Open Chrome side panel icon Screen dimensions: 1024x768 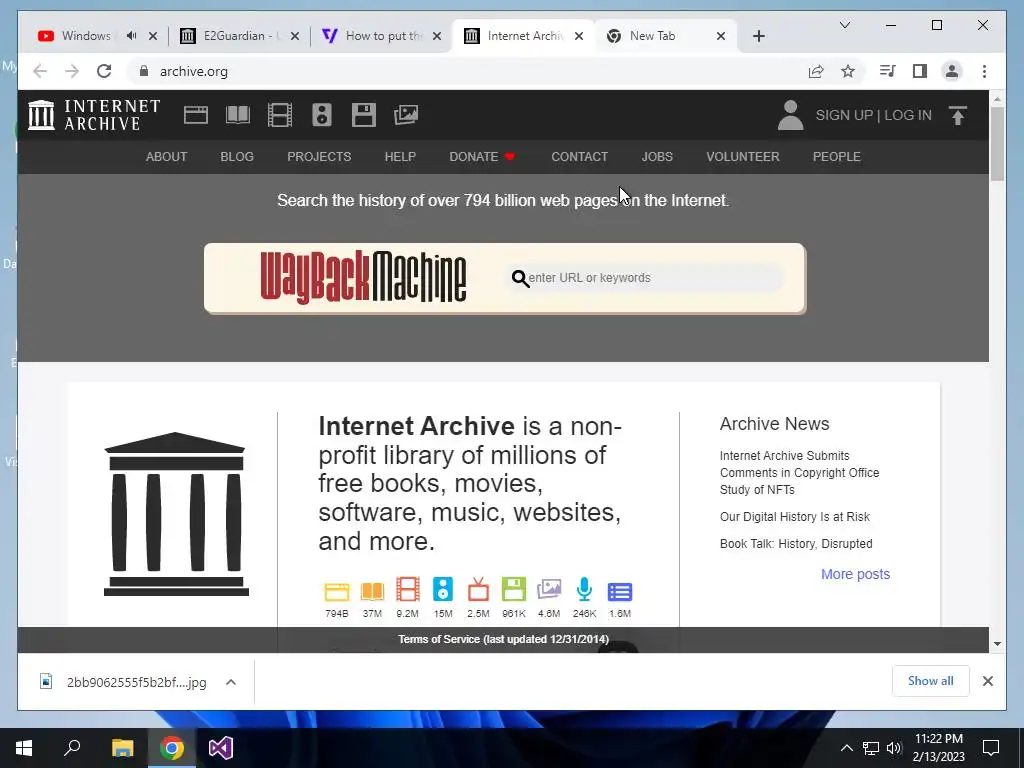click(920, 71)
